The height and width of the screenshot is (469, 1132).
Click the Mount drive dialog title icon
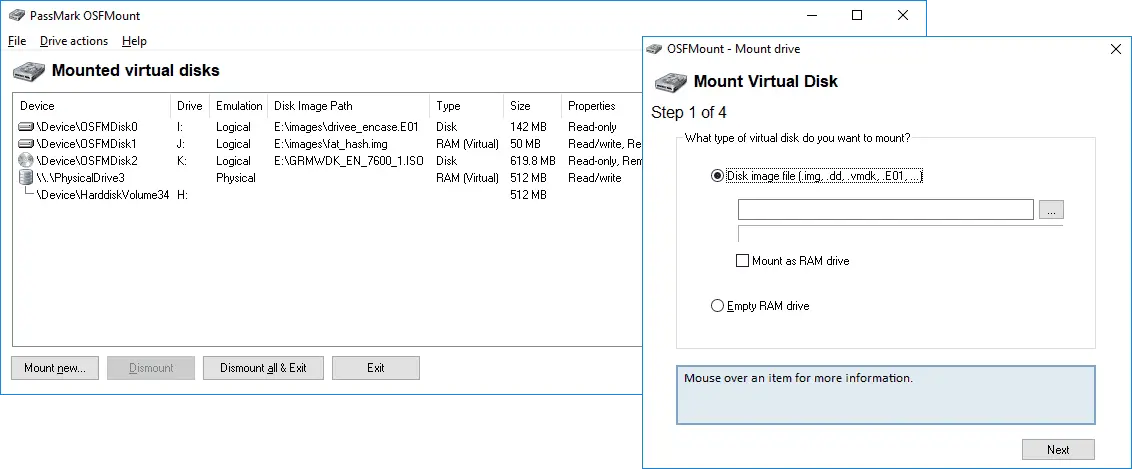point(655,49)
